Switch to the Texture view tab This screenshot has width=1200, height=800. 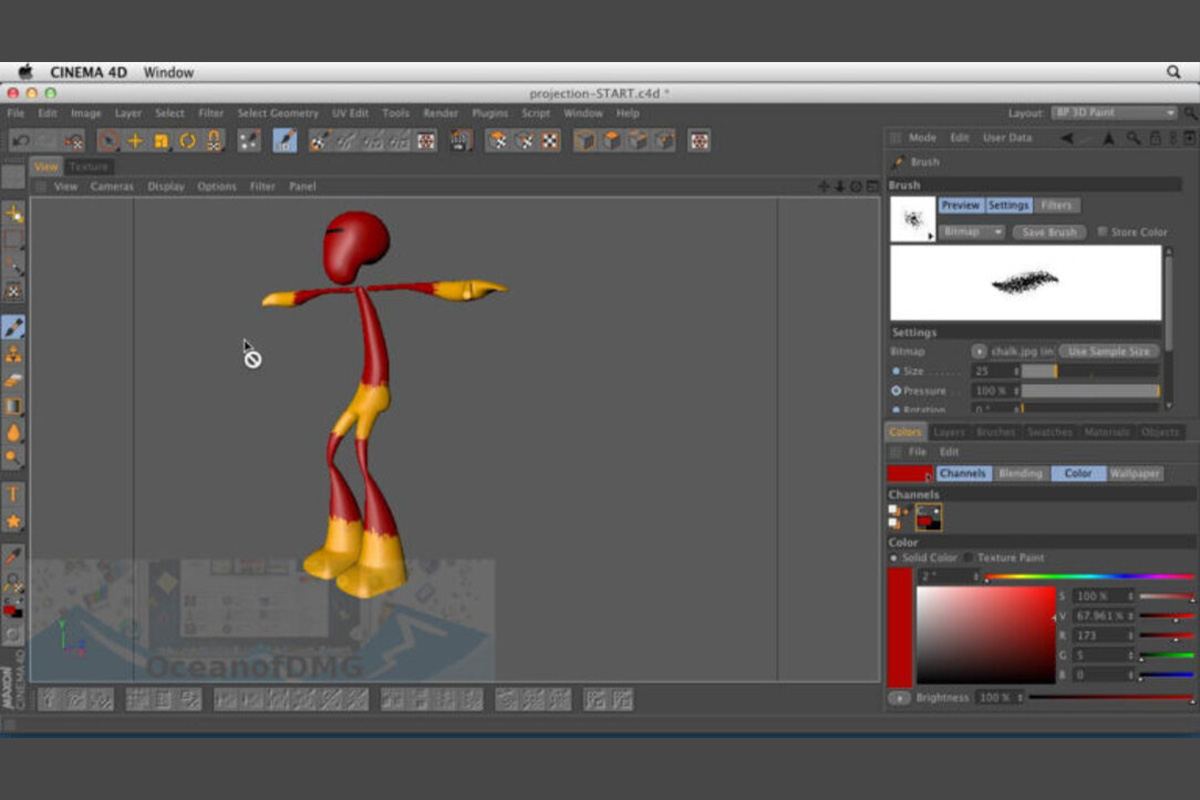[88, 167]
